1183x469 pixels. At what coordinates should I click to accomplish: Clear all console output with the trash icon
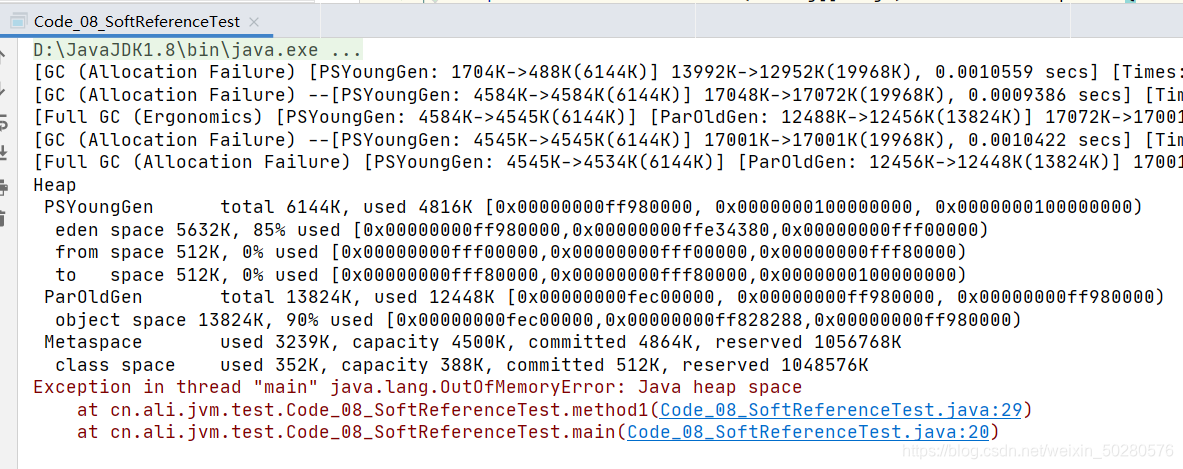pyautogui.click(x=4, y=218)
